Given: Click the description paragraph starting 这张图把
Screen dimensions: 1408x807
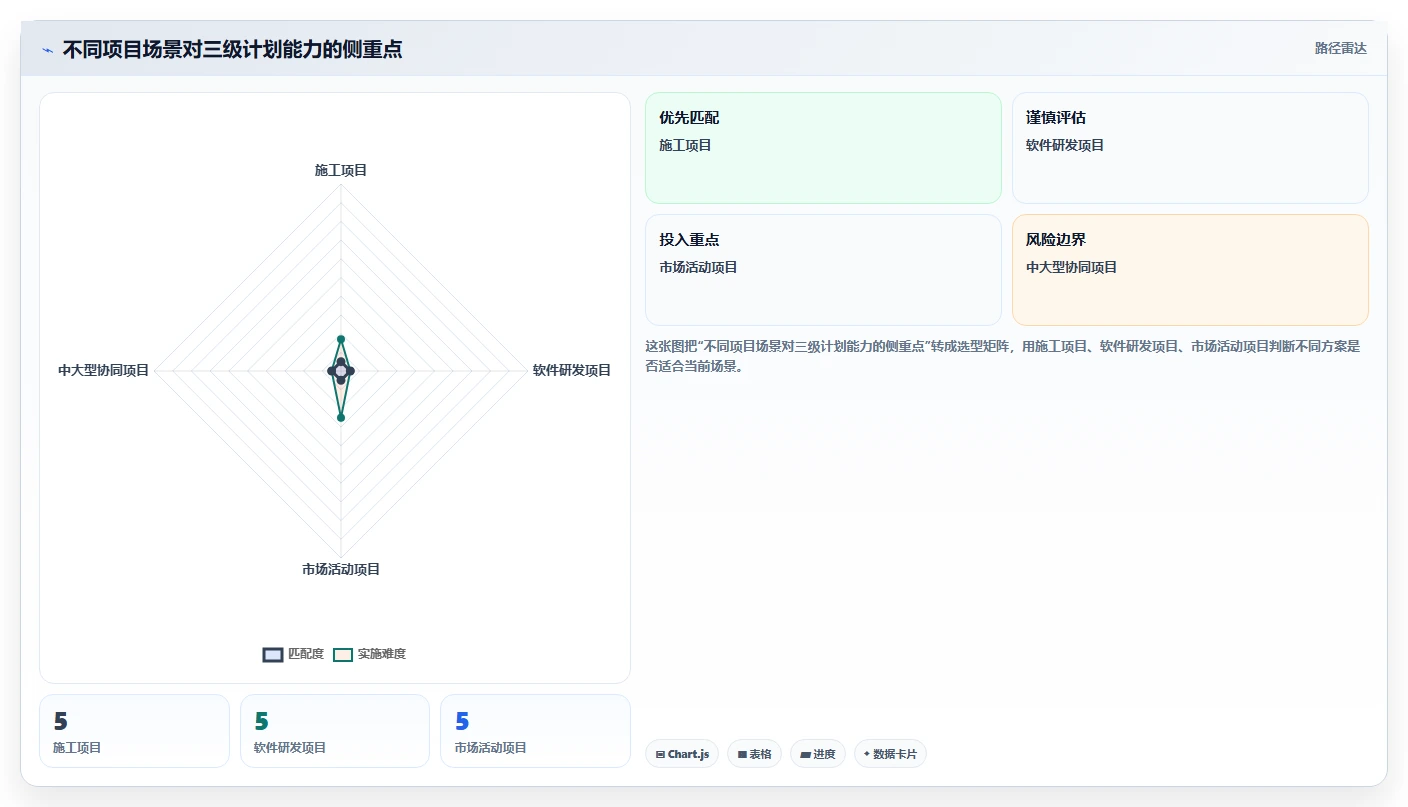Looking at the screenshot, I should (x=1003, y=356).
